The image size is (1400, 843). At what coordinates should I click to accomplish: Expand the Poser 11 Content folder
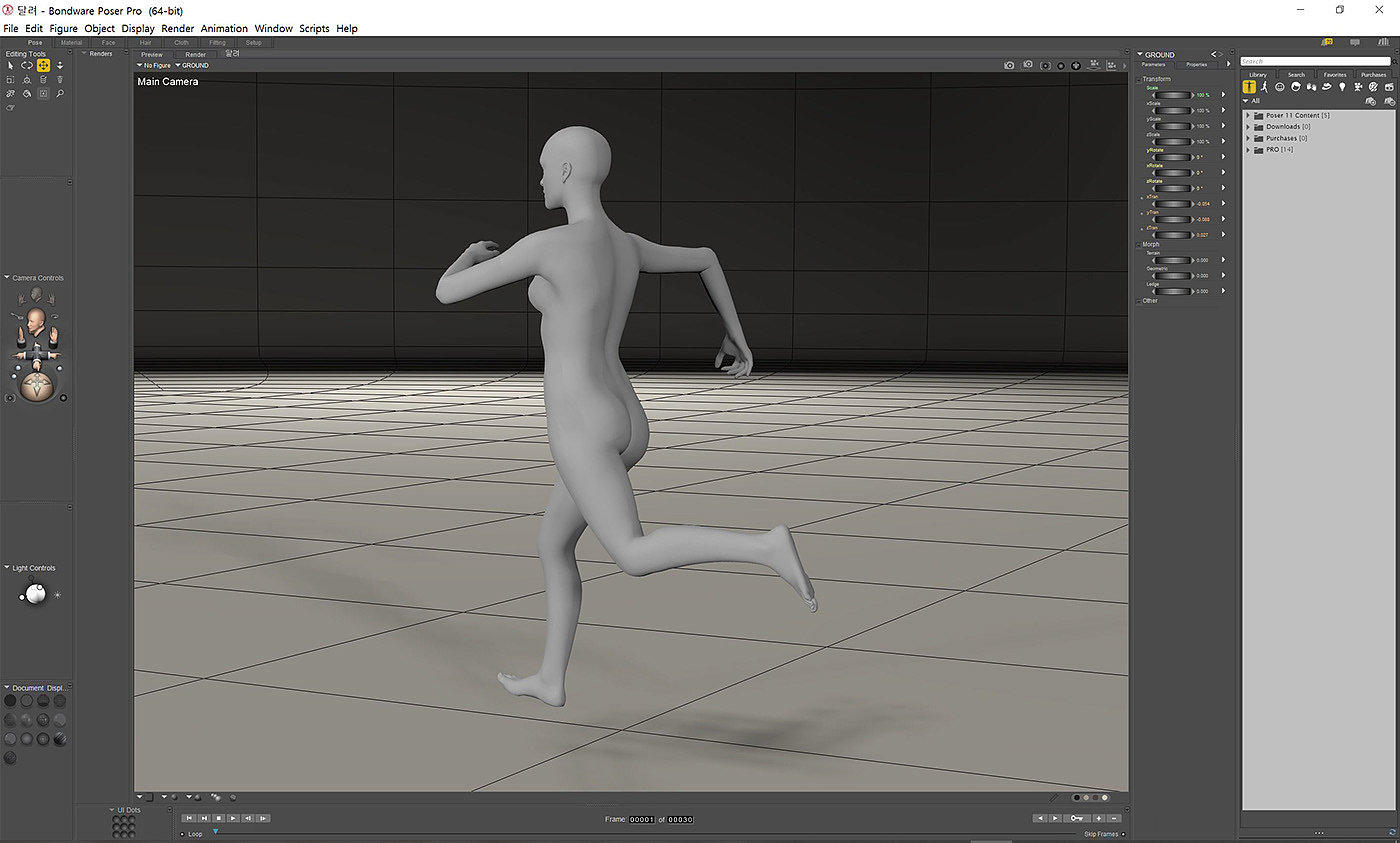tap(1248, 116)
